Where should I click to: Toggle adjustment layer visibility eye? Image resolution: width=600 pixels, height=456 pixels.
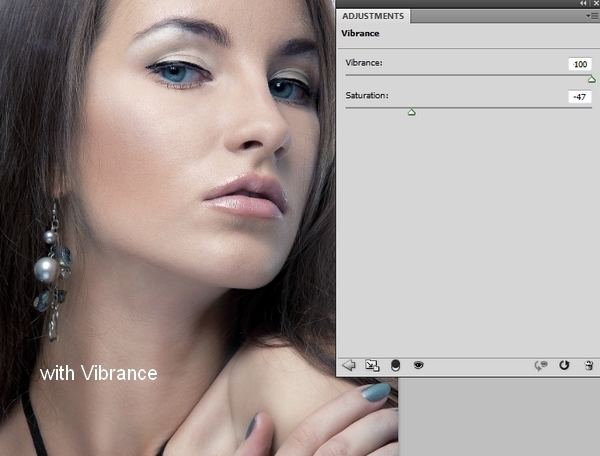pos(418,366)
